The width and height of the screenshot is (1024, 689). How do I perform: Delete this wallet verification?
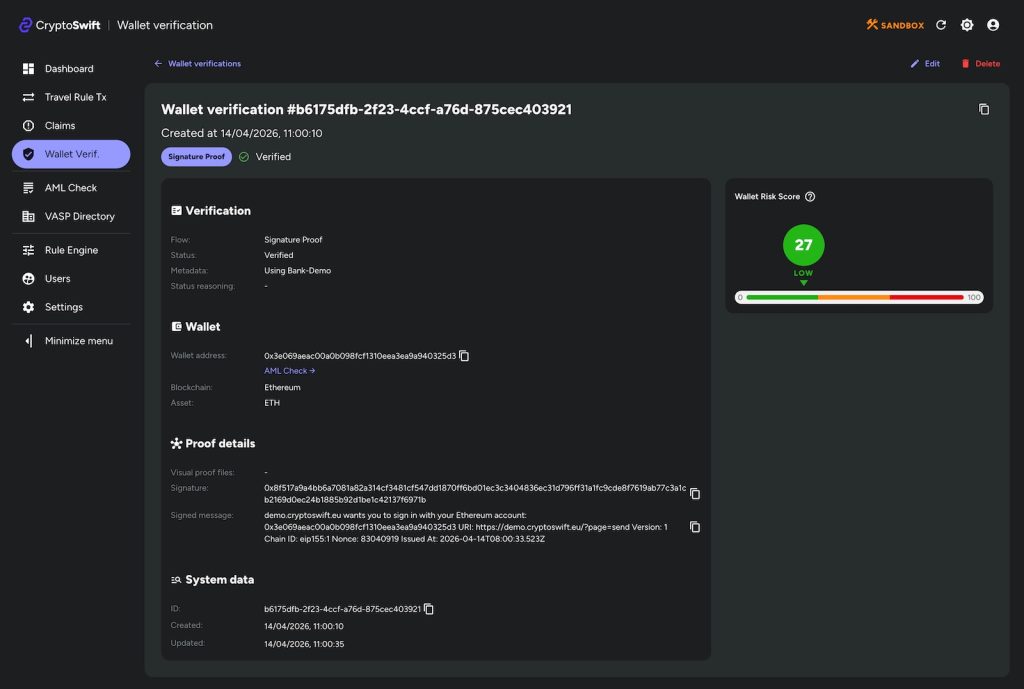(980, 64)
